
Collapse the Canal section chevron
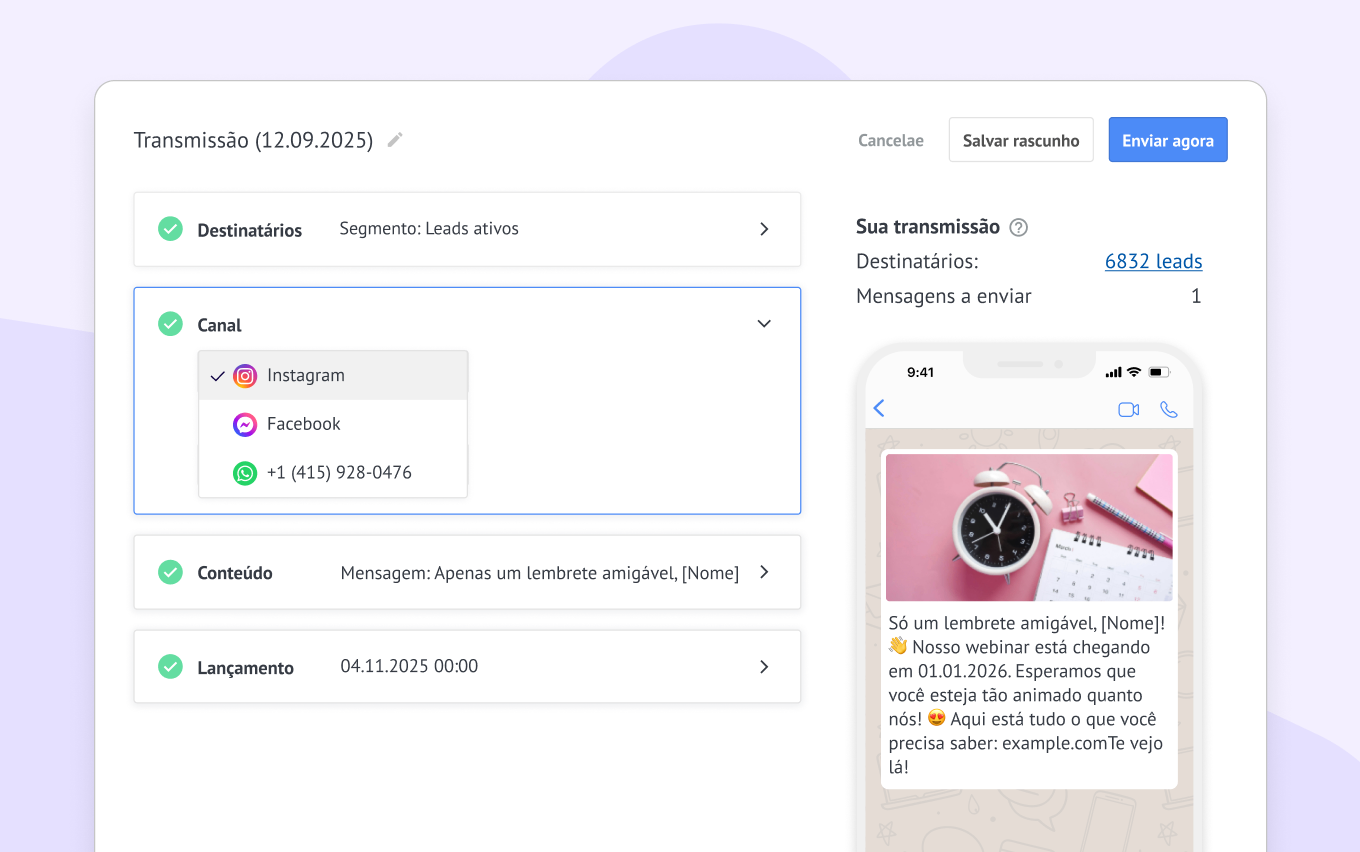(764, 324)
